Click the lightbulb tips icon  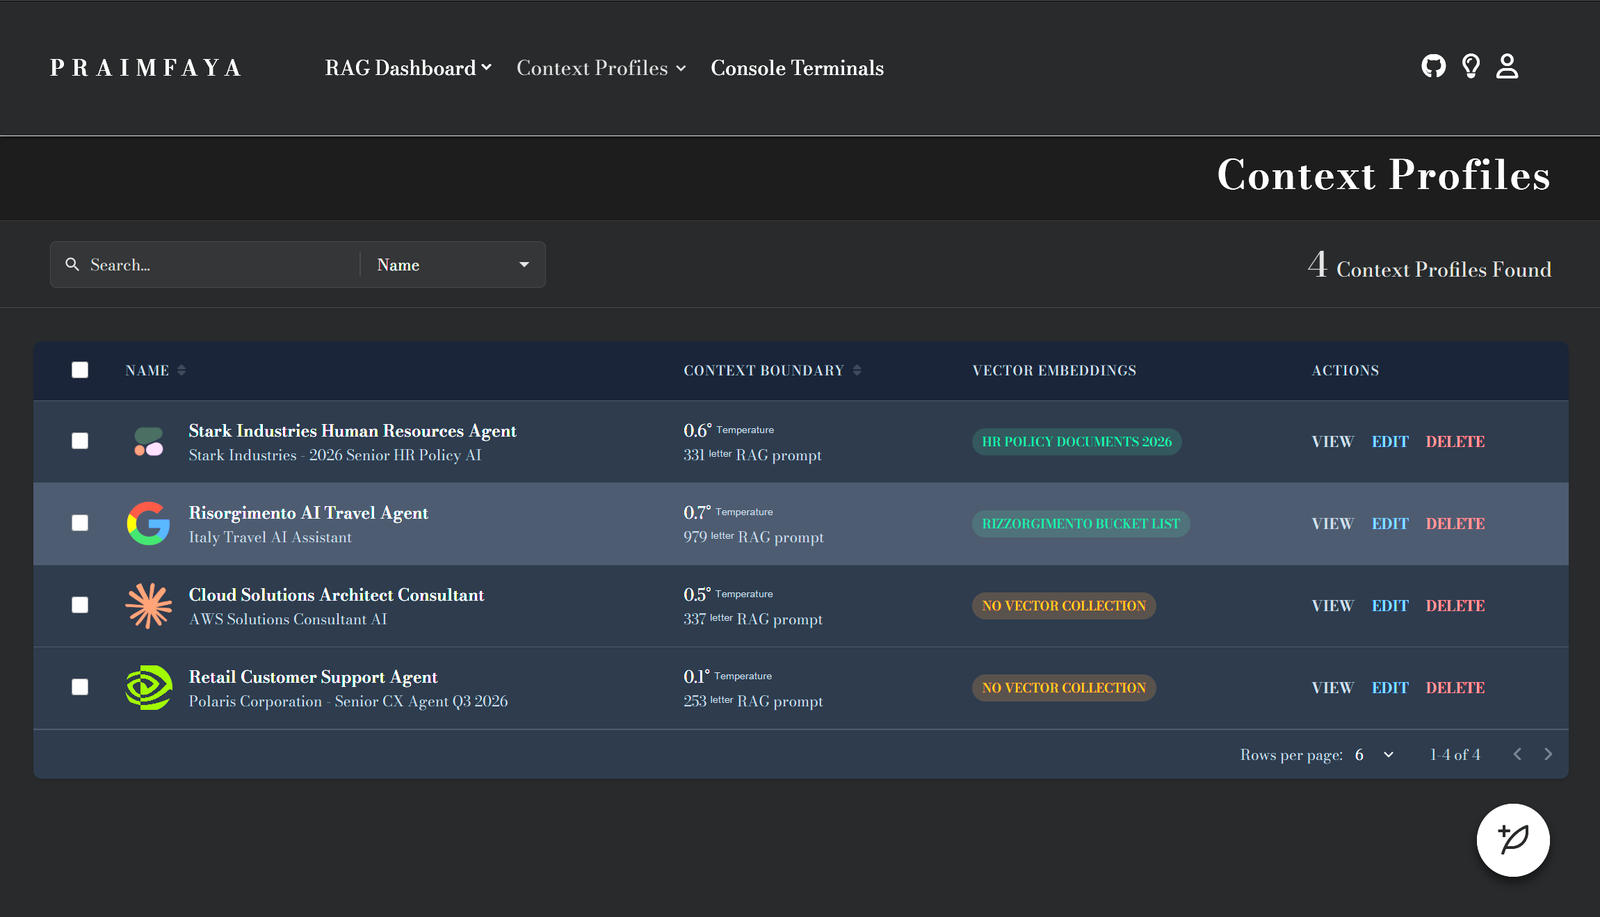coord(1470,66)
